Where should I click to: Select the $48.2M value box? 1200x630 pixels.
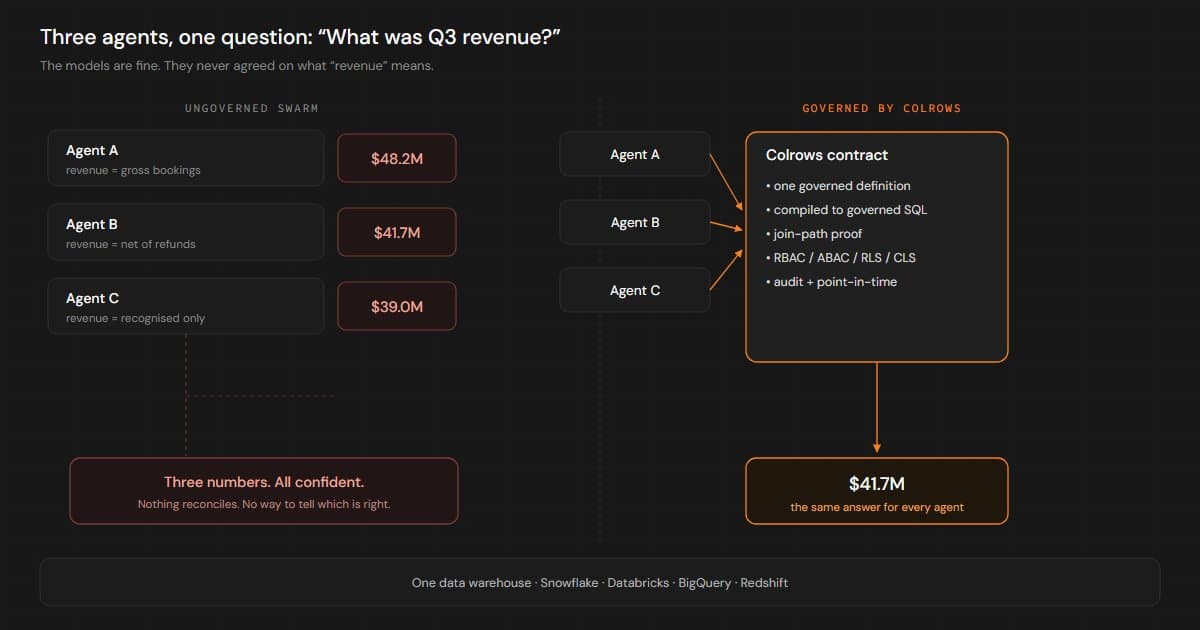tap(397, 158)
